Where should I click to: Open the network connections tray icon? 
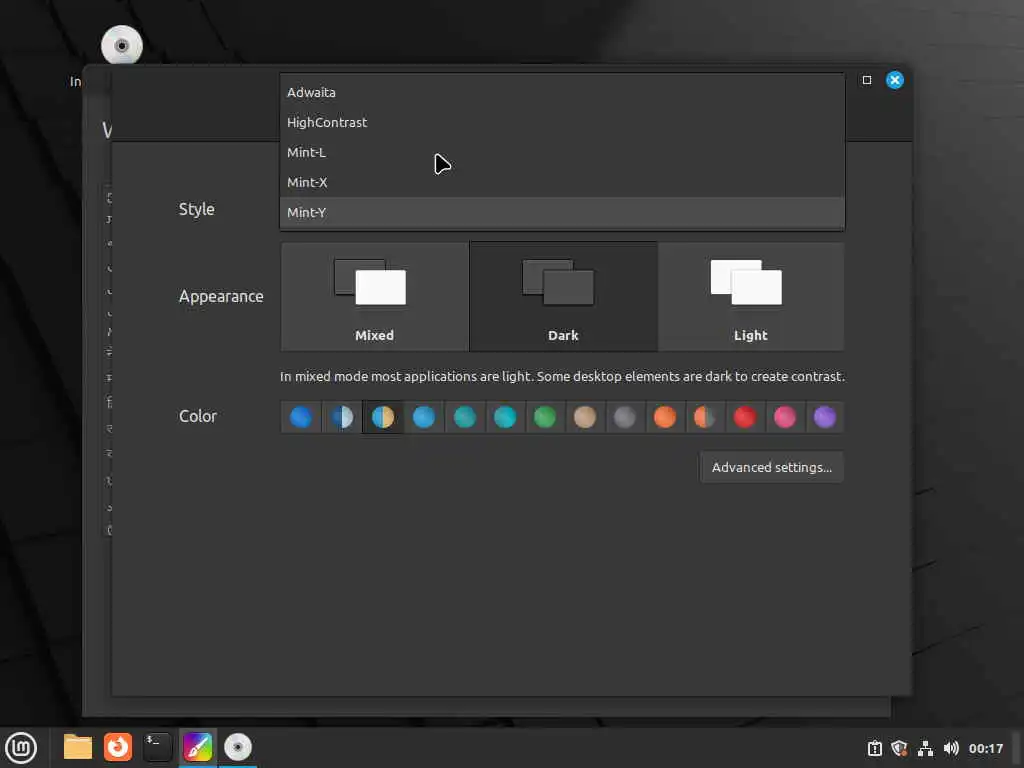click(x=925, y=748)
